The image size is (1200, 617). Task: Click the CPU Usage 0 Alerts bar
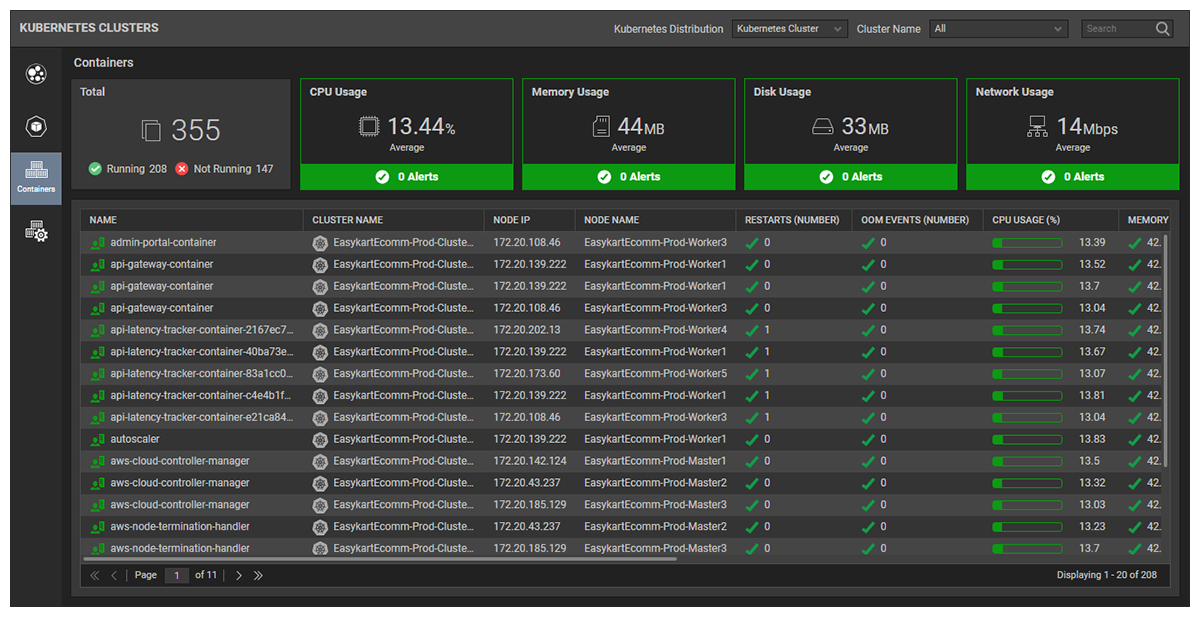pyautogui.click(x=406, y=177)
